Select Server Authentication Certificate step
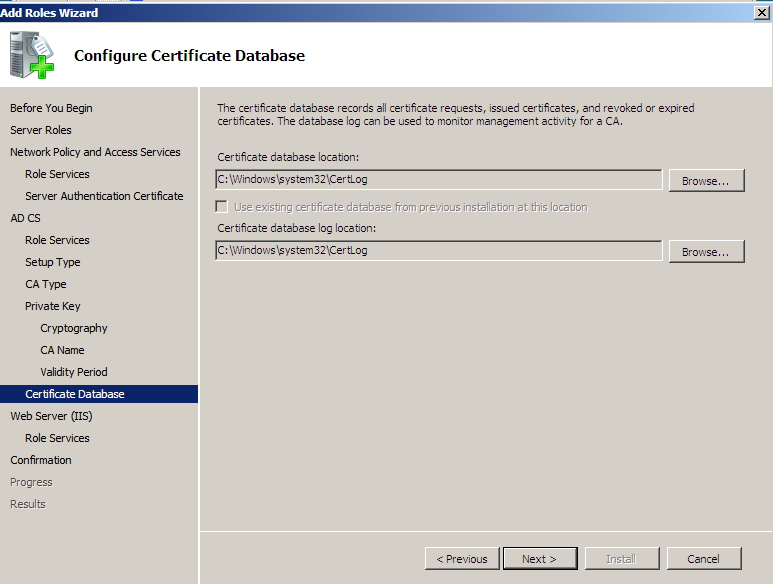The image size is (773, 584). pyautogui.click(x=104, y=196)
